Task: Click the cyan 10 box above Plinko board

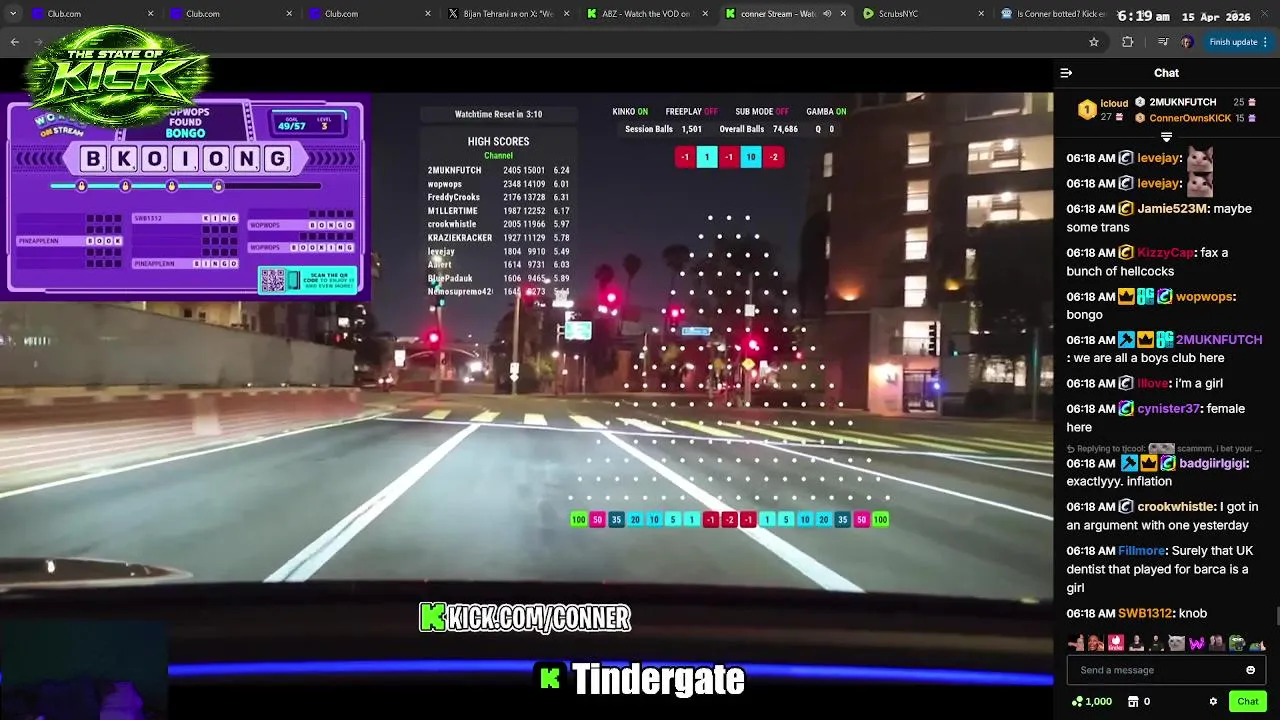Action: click(751, 157)
